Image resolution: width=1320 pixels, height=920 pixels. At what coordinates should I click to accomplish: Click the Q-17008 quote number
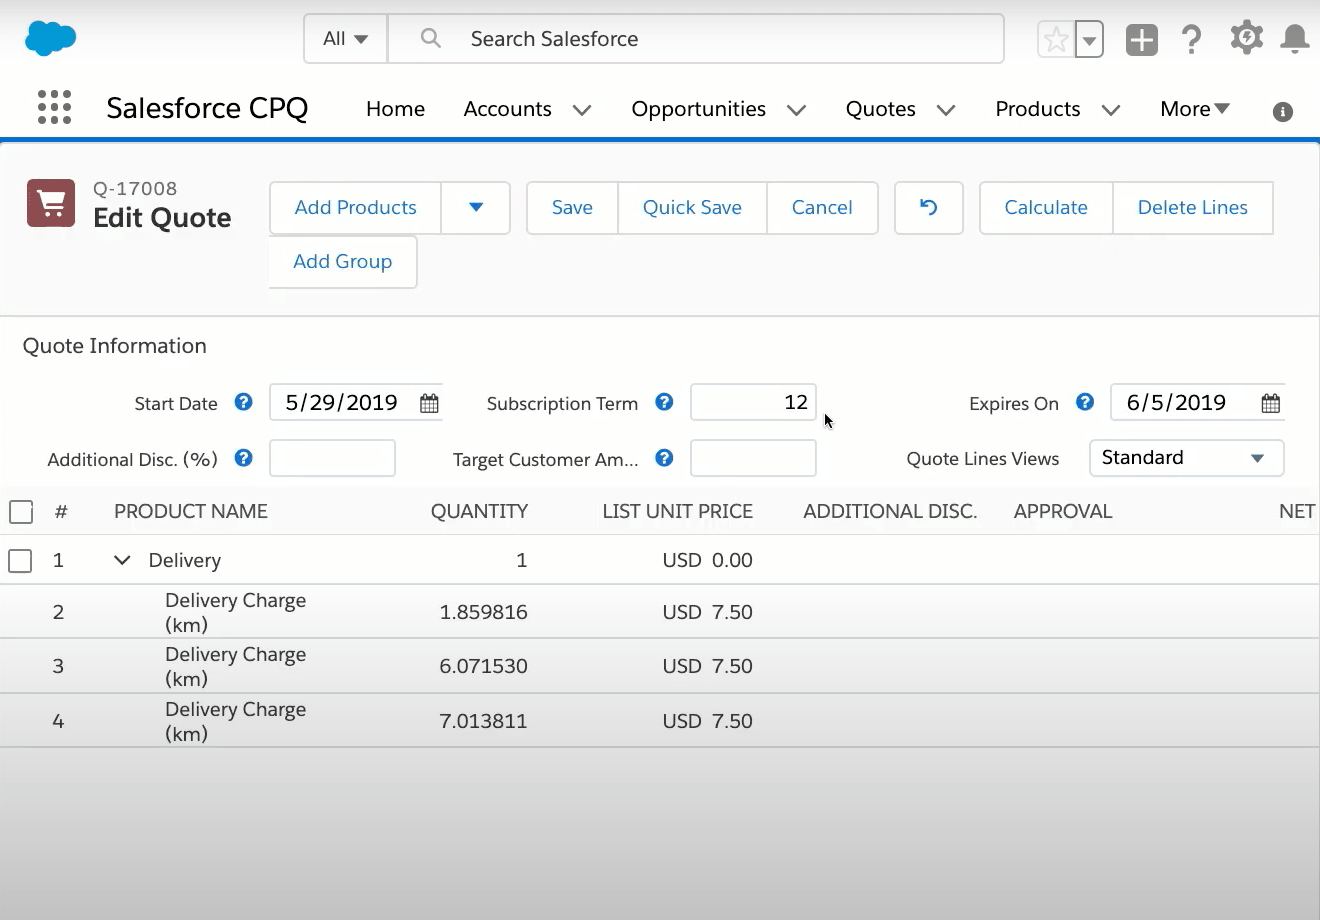135,188
